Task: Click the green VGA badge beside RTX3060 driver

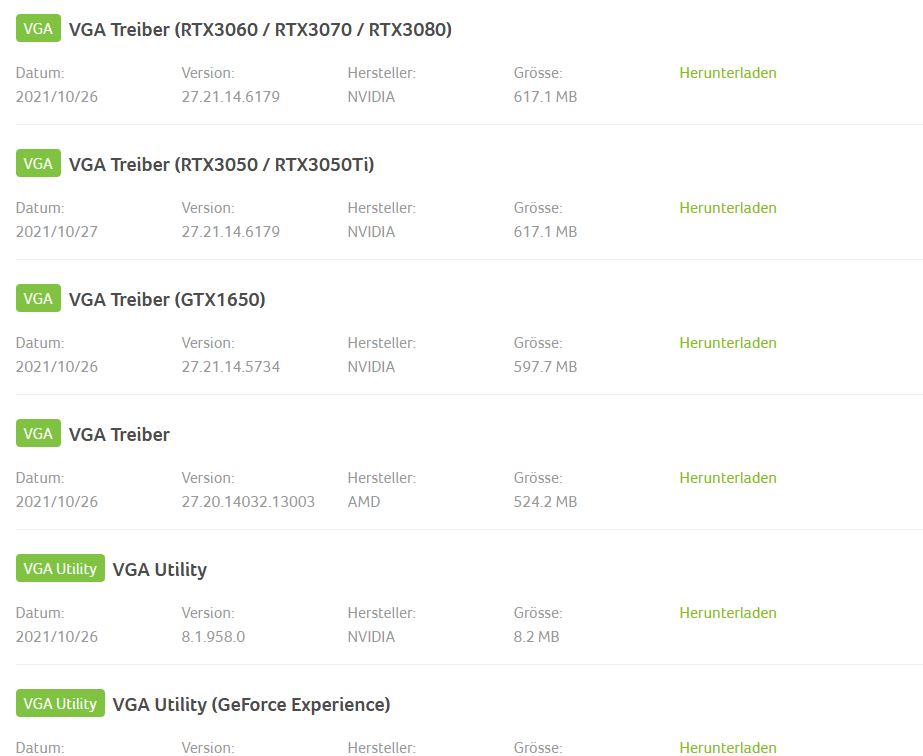Action: point(38,29)
